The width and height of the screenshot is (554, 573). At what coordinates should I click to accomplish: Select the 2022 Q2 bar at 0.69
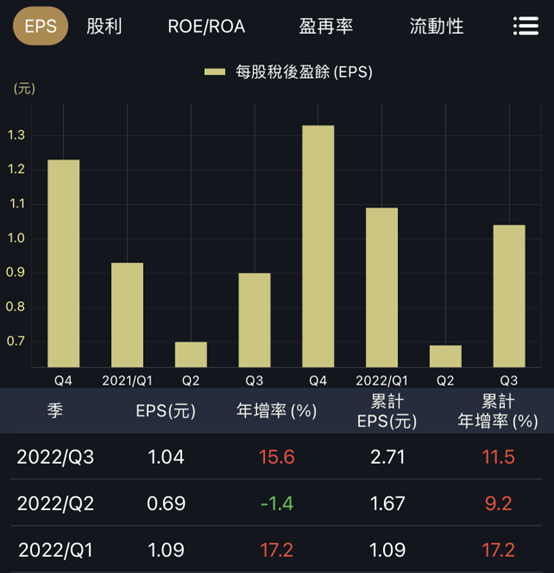445,356
